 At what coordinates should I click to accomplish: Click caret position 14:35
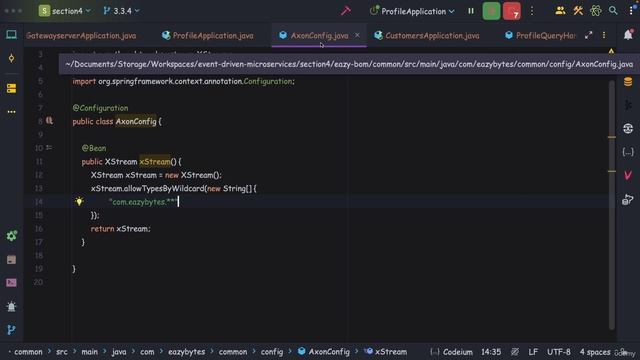(x=491, y=352)
